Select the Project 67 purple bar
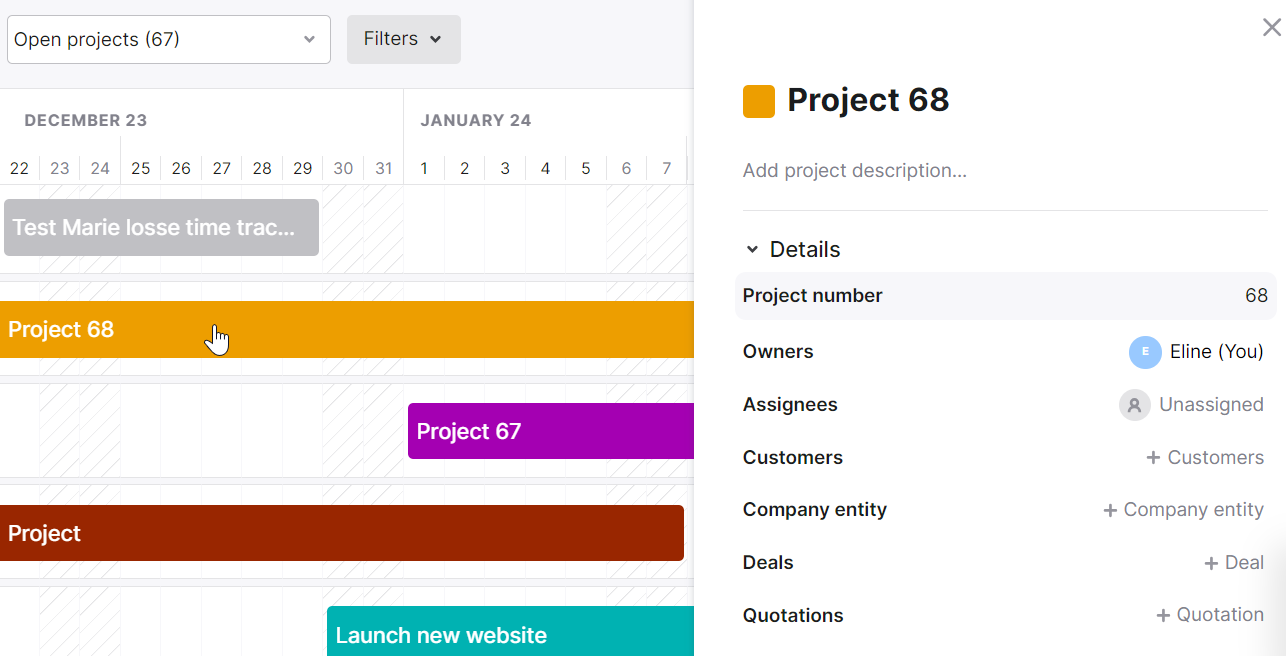Viewport: 1286px width, 656px height. (550, 431)
